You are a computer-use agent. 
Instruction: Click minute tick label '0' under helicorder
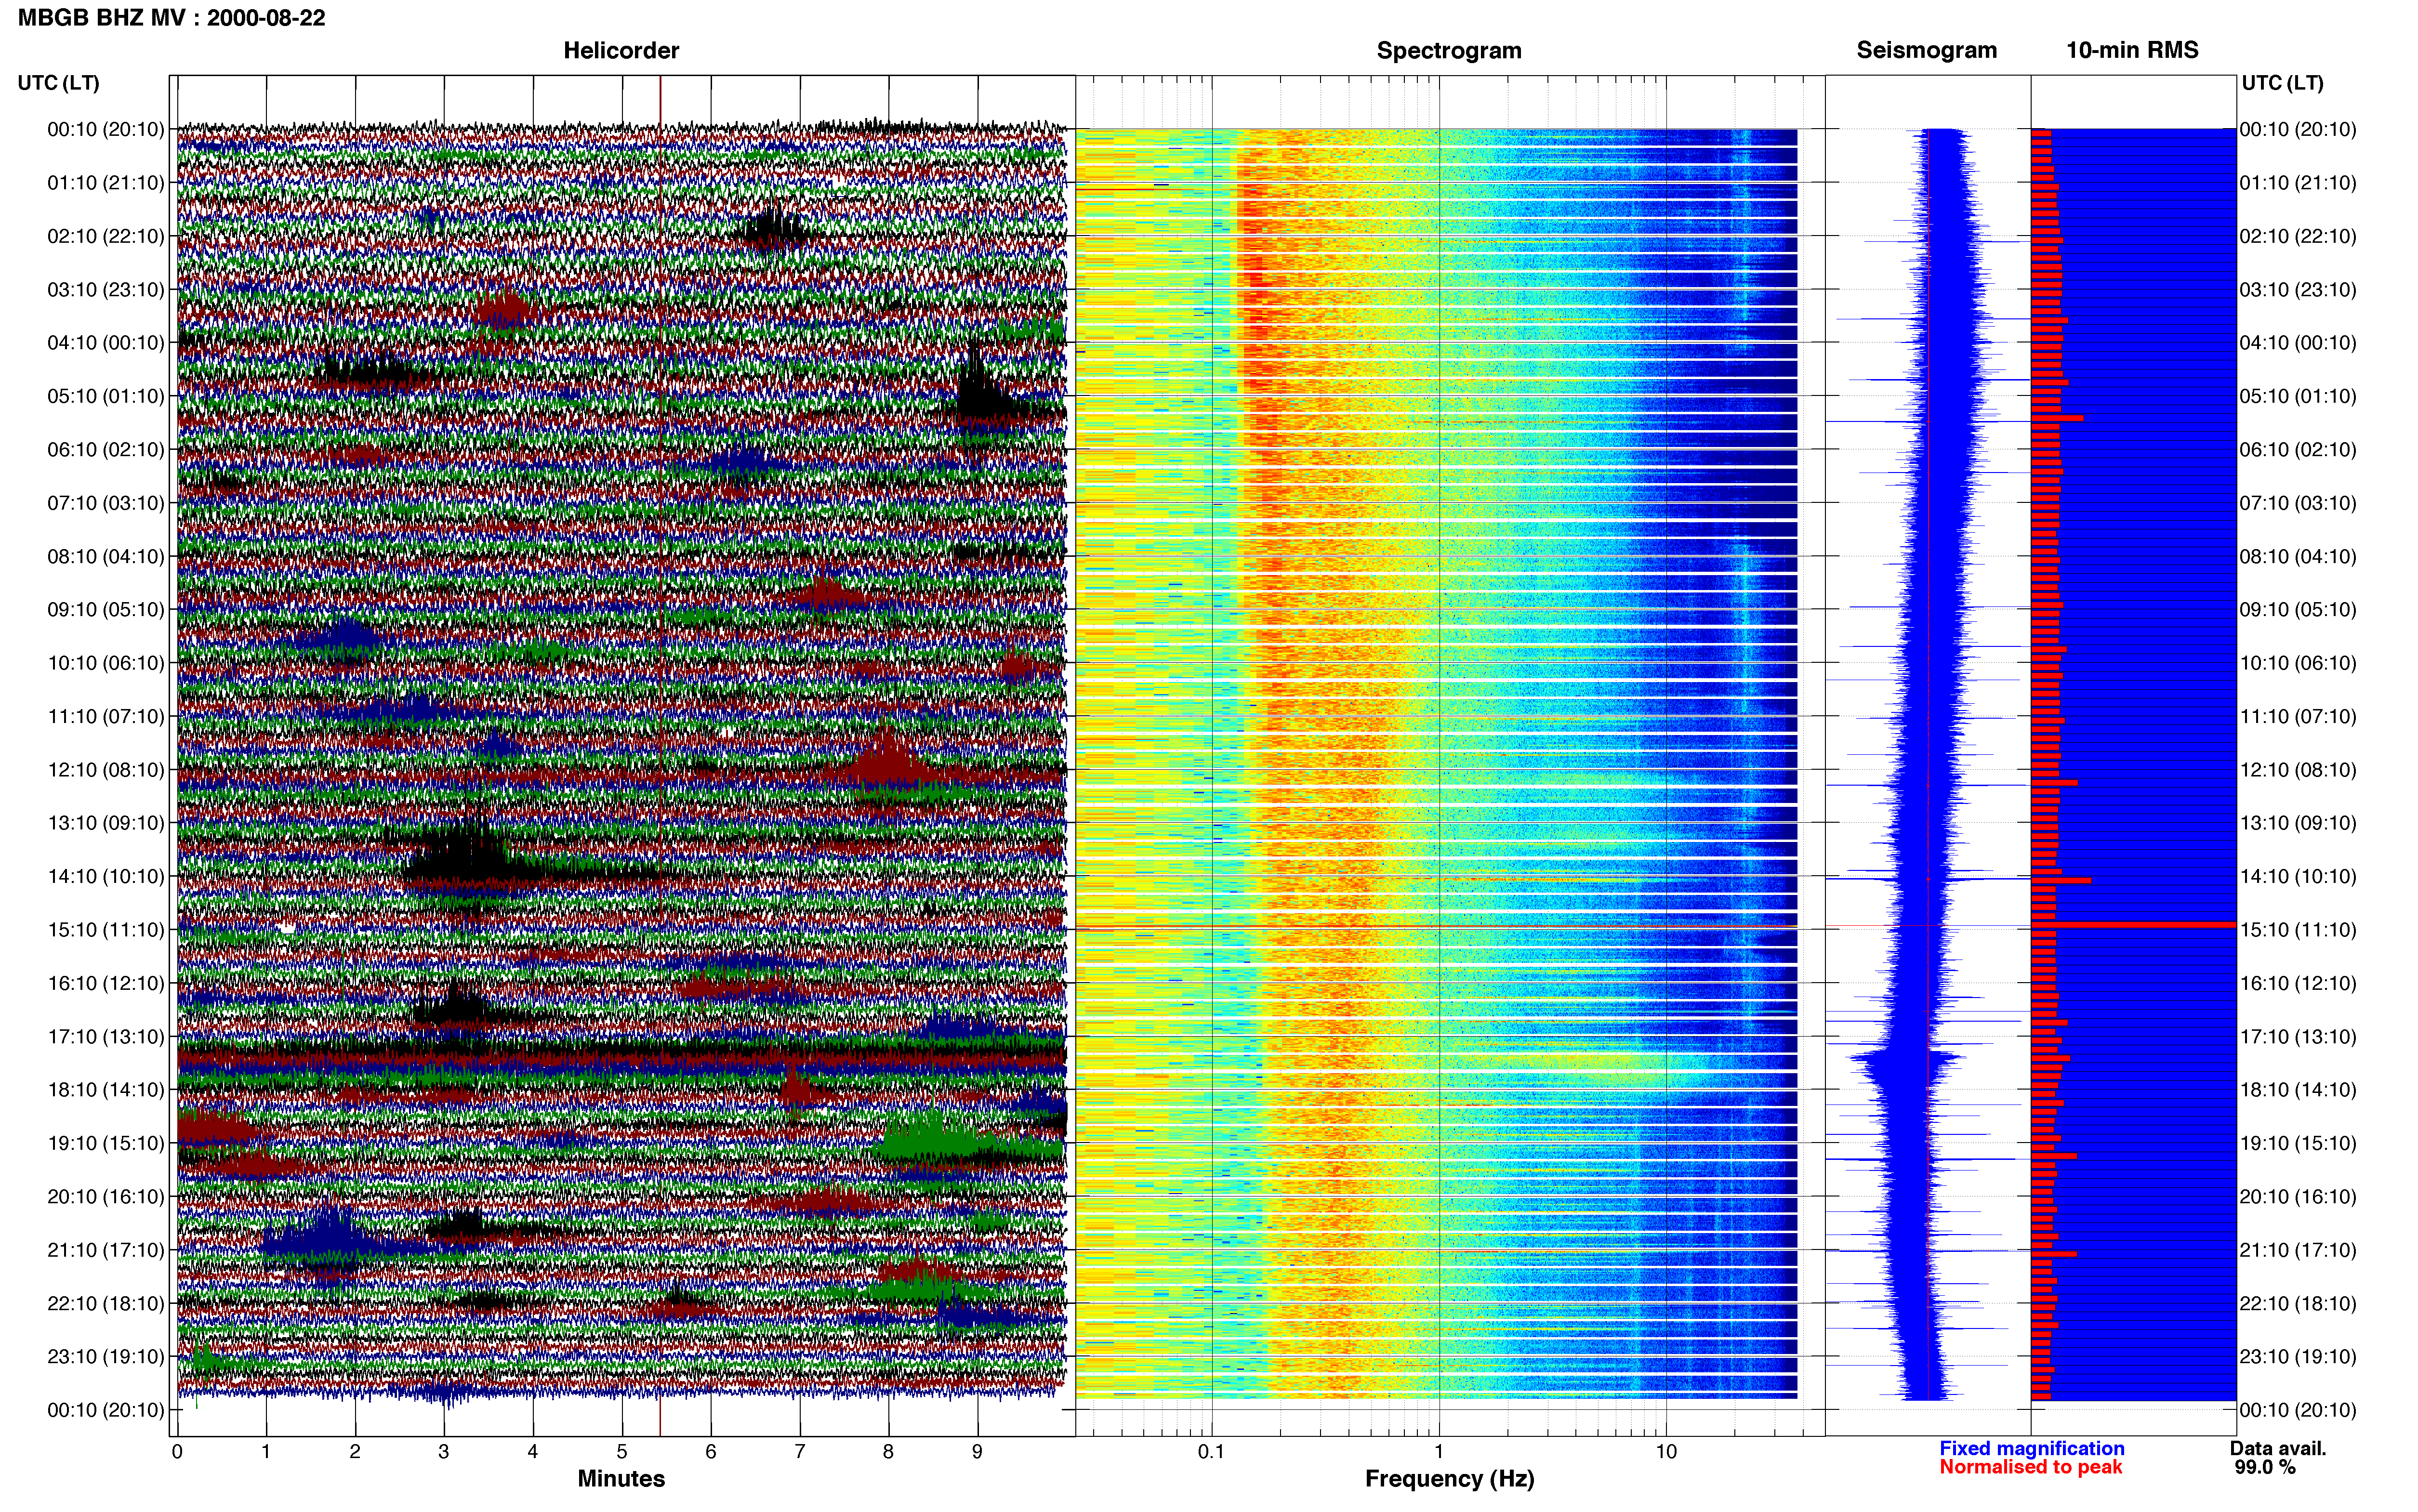click(x=177, y=1451)
